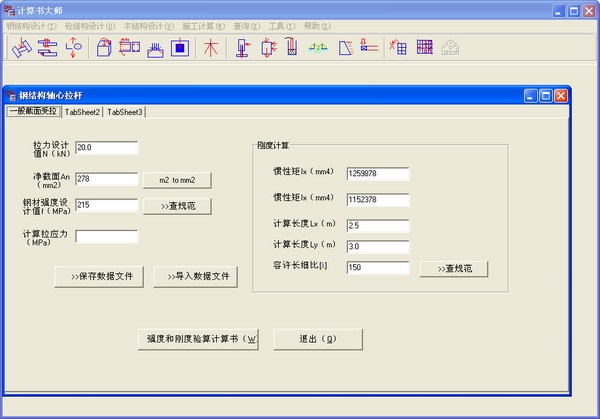Click the blue filled square section icon

(180, 47)
